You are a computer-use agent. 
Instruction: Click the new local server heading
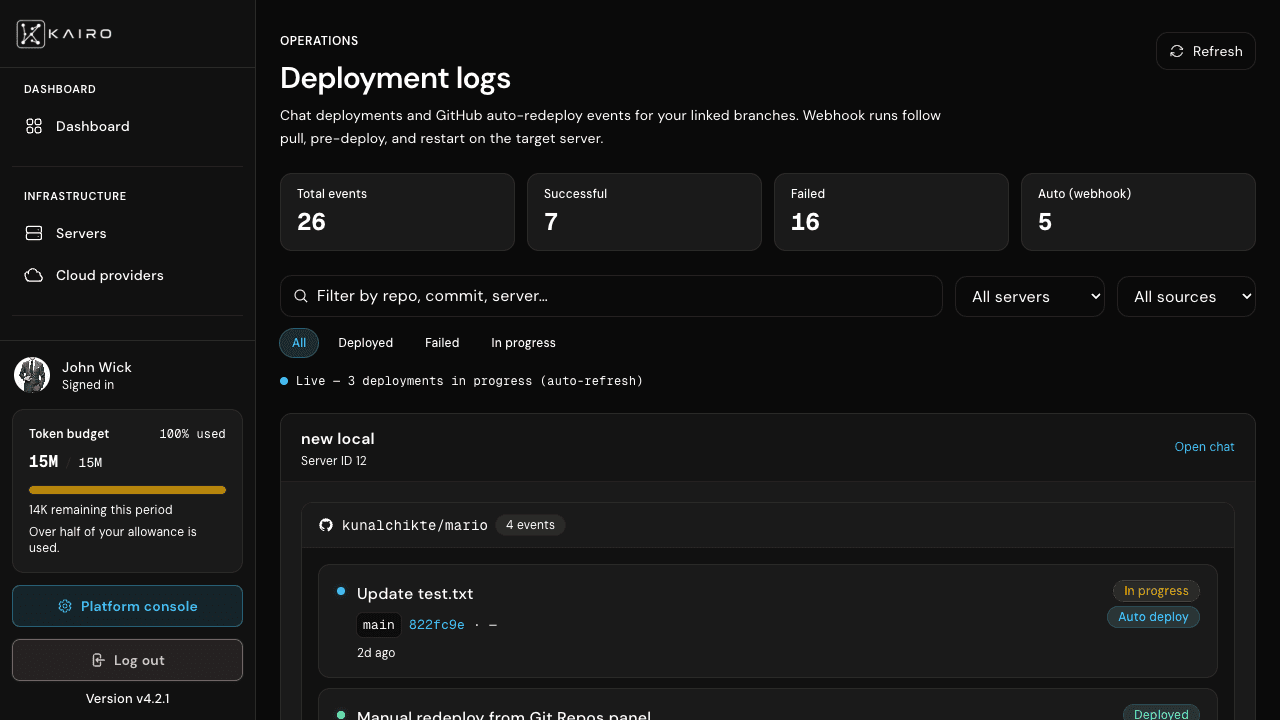tap(338, 439)
